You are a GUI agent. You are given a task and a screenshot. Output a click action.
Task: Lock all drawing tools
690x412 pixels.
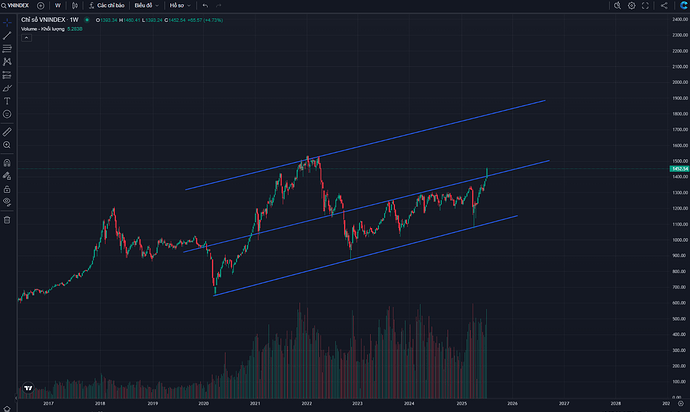pyautogui.click(x=7, y=189)
